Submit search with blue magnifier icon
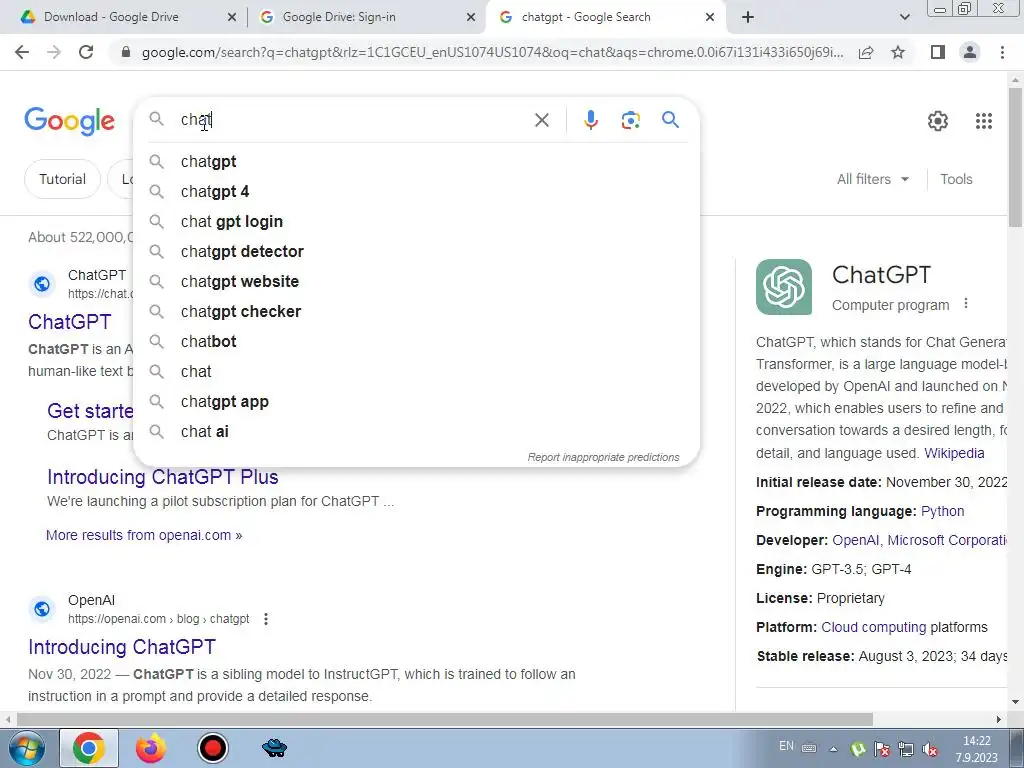Image resolution: width=1024 pixels, height=768 pixels. pos(670,120)
